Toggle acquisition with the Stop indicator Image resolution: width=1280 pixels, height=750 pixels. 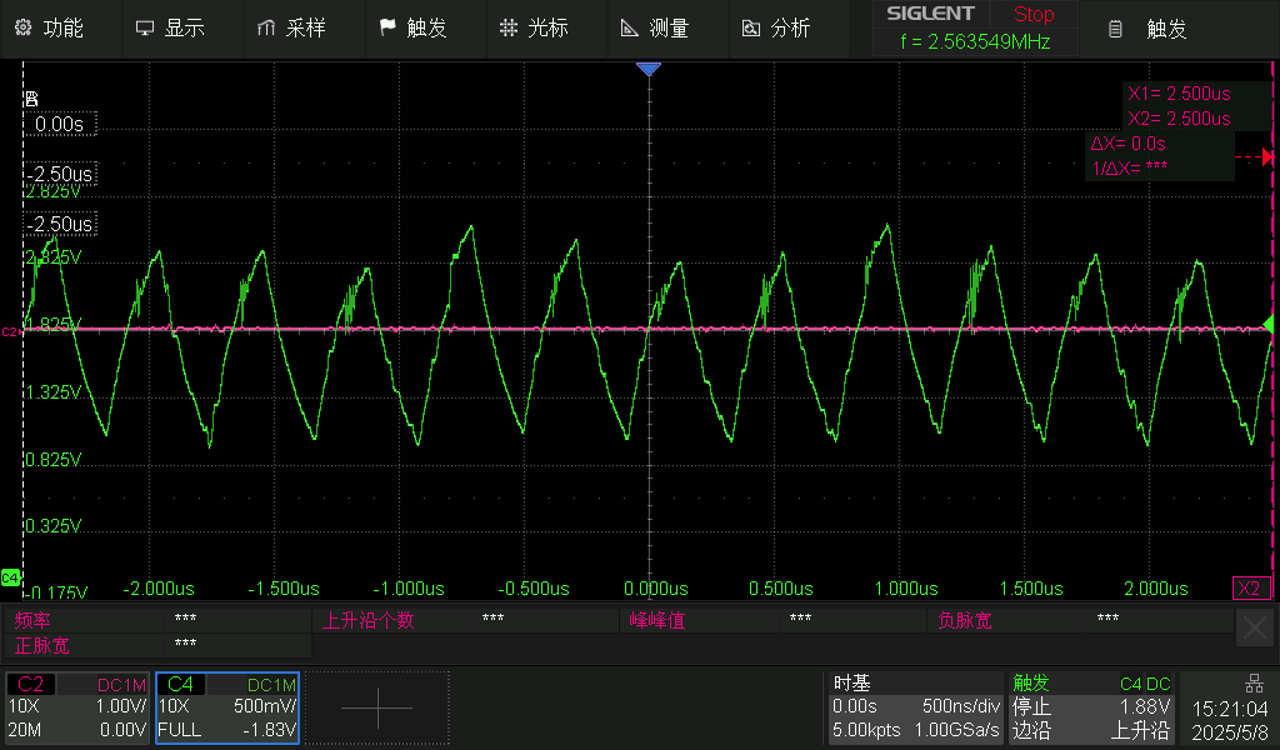pyautogui.click(x=1033, y=14)
